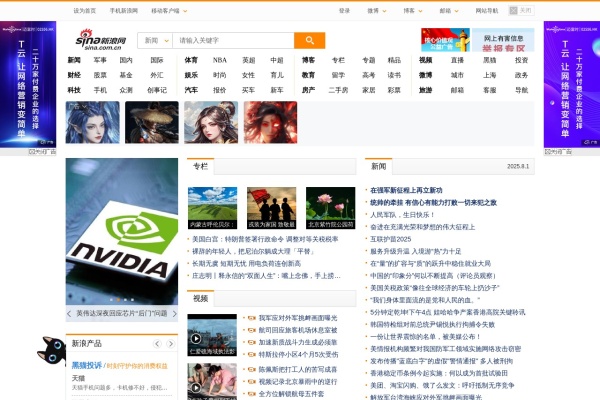Viewport: 600px width, 400px height.
Task: Open the 新闻 navigation category
Action: (74, 60)
